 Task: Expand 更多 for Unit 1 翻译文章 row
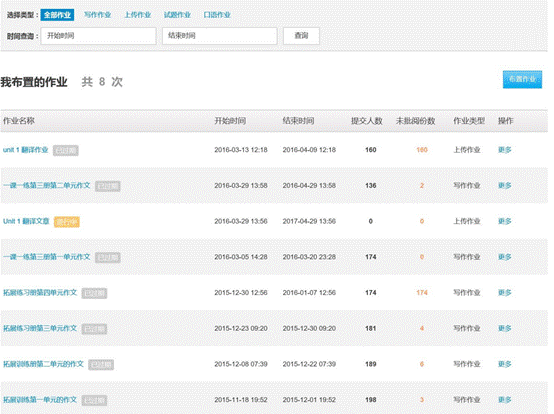[x=505, y=221]
